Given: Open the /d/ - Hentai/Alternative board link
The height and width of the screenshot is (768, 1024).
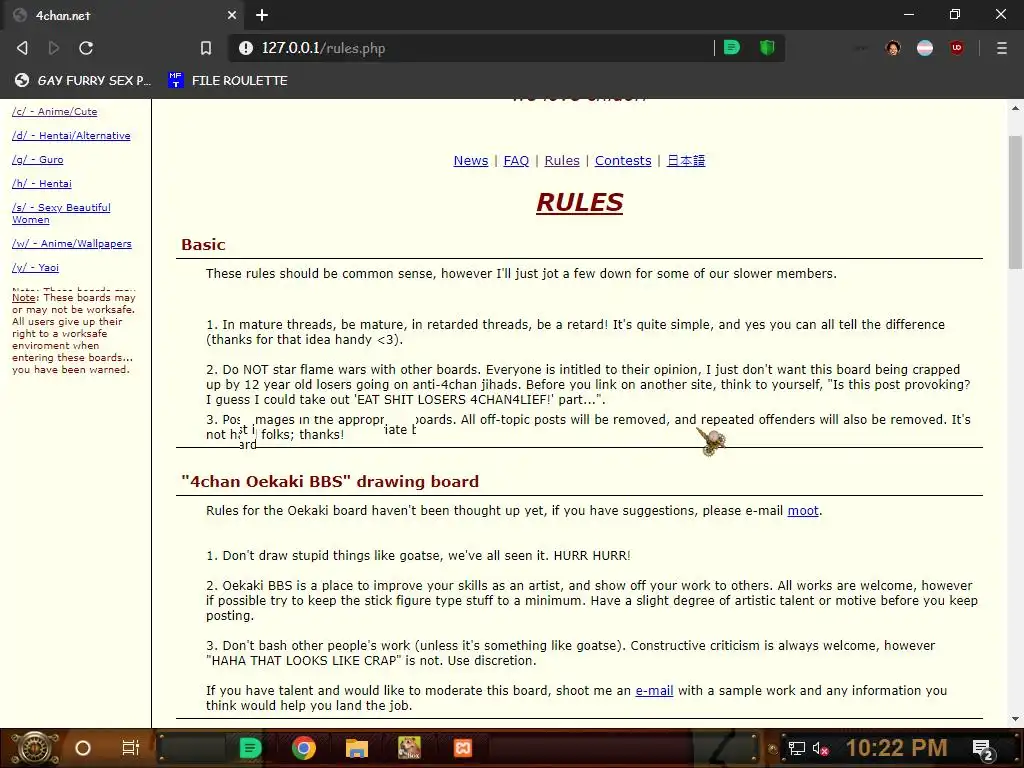Looking at the screenshot, I should tap(71, 136).
